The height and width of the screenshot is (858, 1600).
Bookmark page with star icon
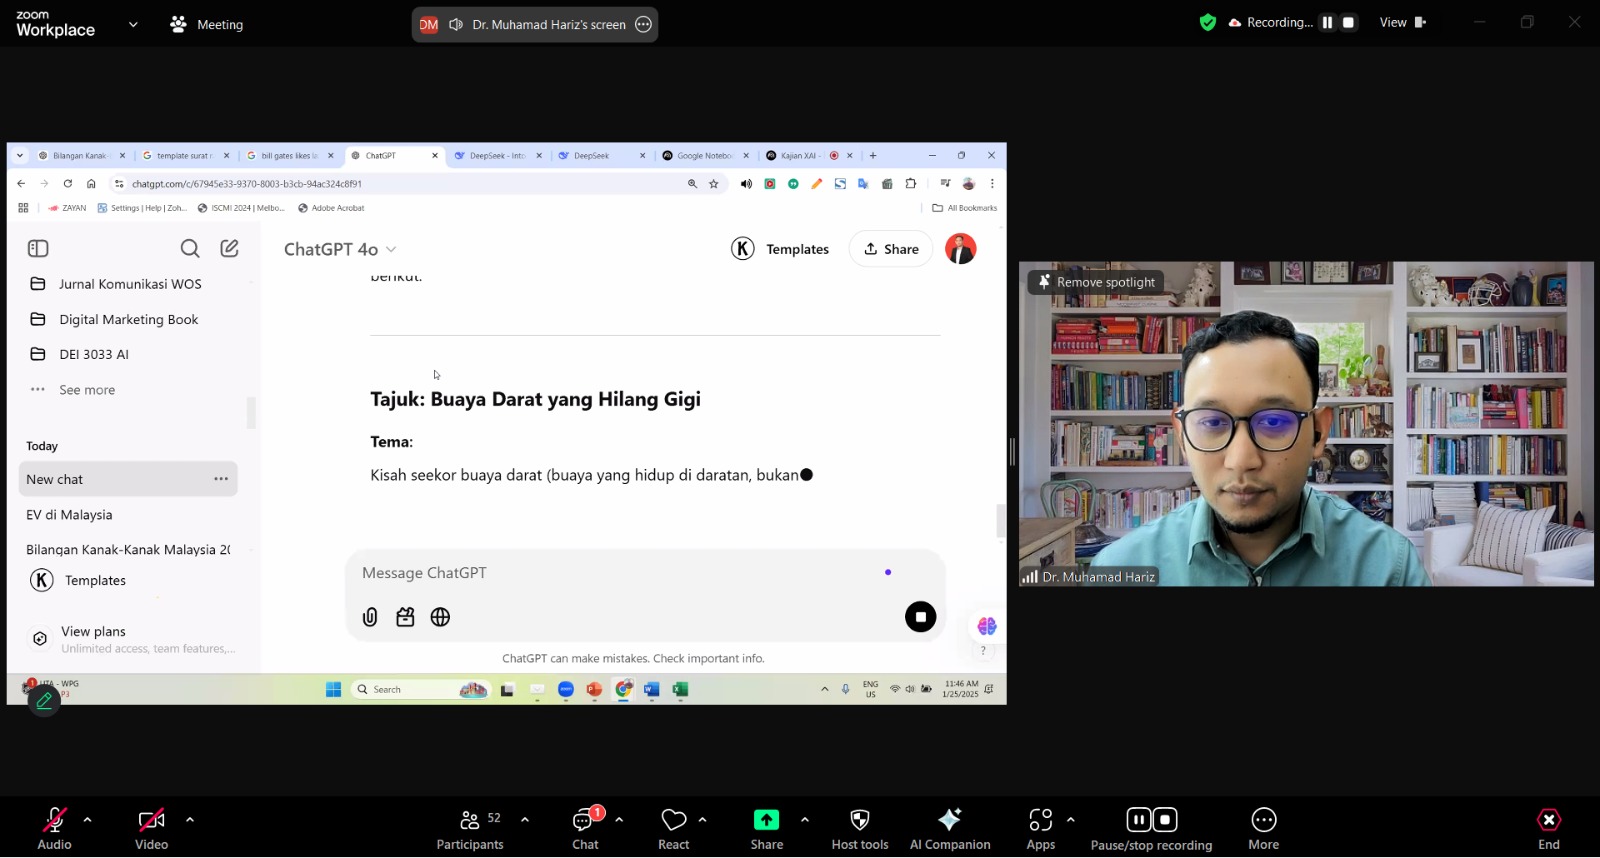pos(714,184)
